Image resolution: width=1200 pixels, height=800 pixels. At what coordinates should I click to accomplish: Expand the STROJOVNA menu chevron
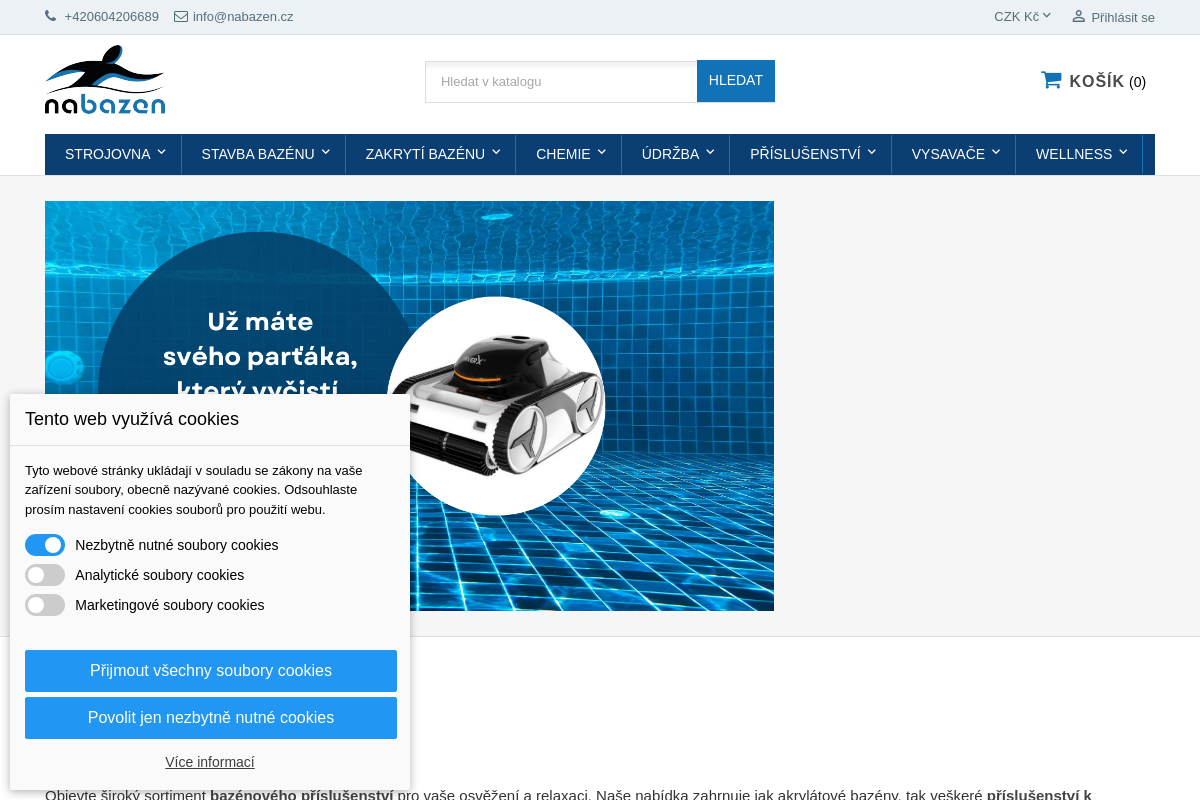[162, 152]
